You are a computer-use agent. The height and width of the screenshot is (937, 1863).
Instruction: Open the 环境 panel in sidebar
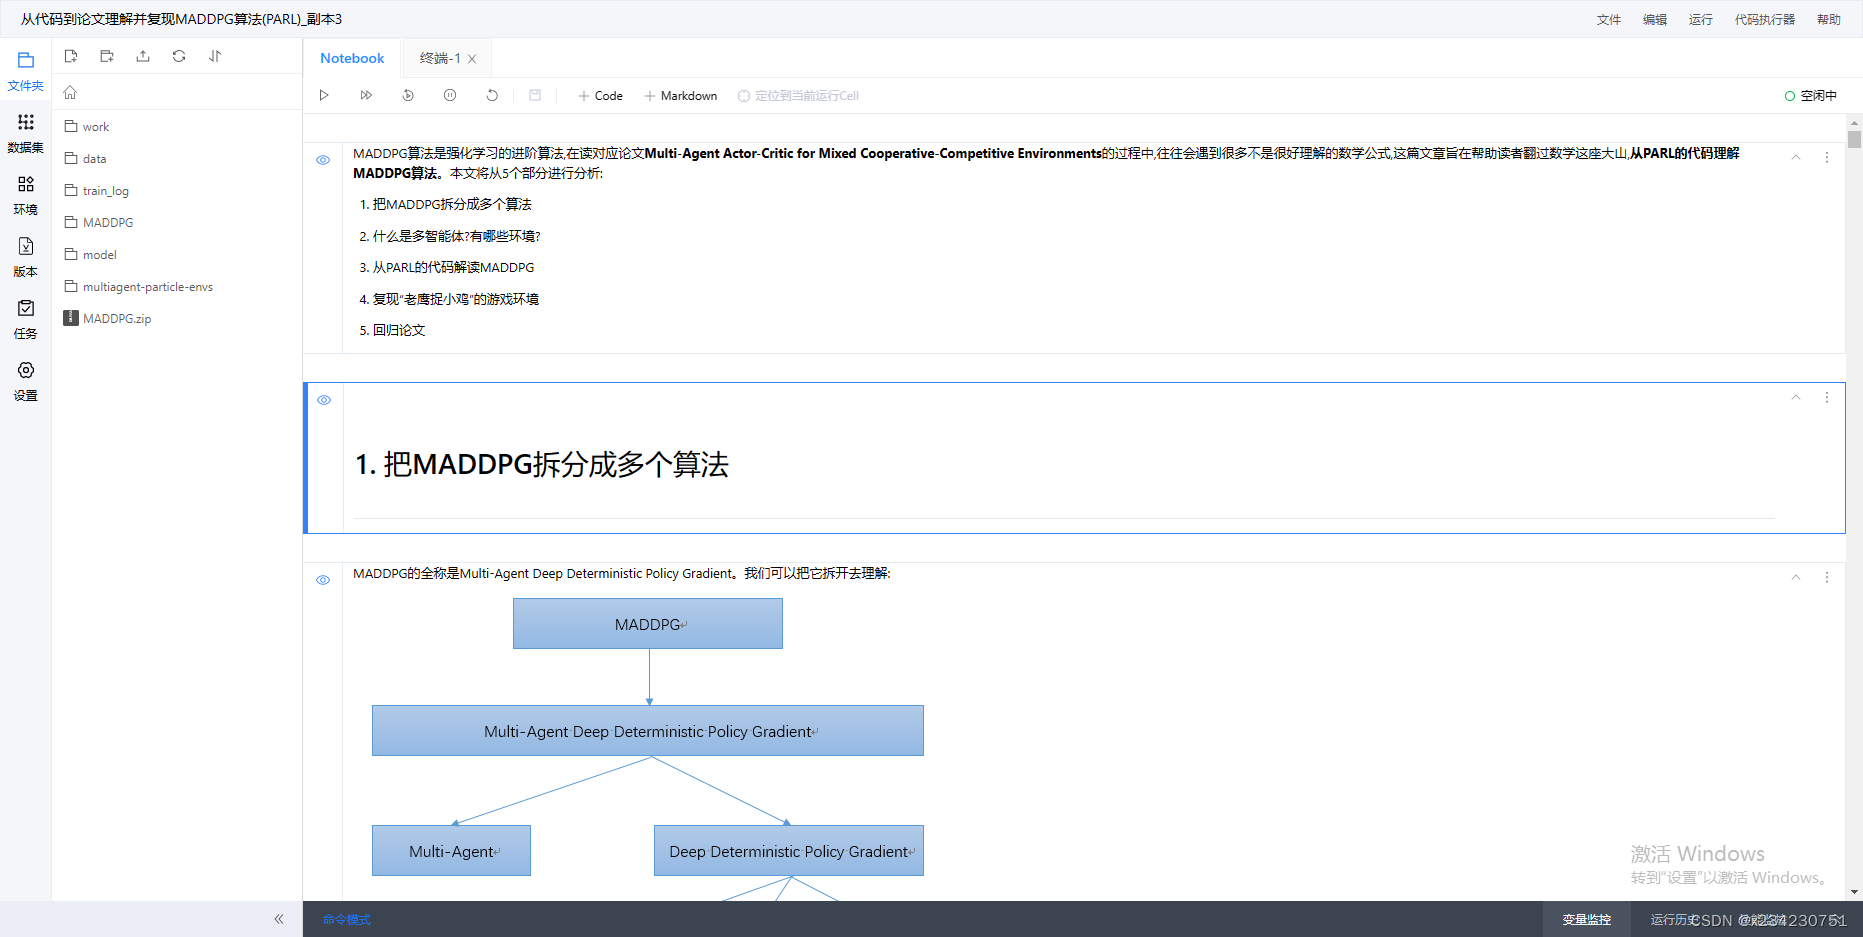click(x=25, y=196)
